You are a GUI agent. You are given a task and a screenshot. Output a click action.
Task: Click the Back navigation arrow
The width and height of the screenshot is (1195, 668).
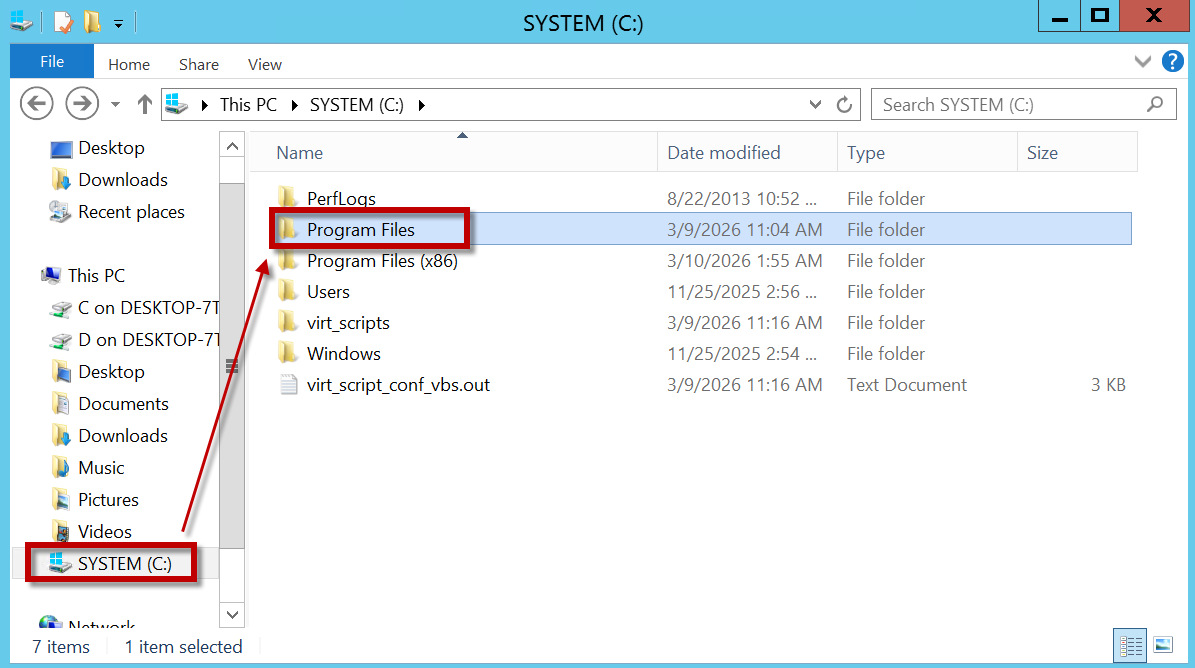[x=37, y=103]
